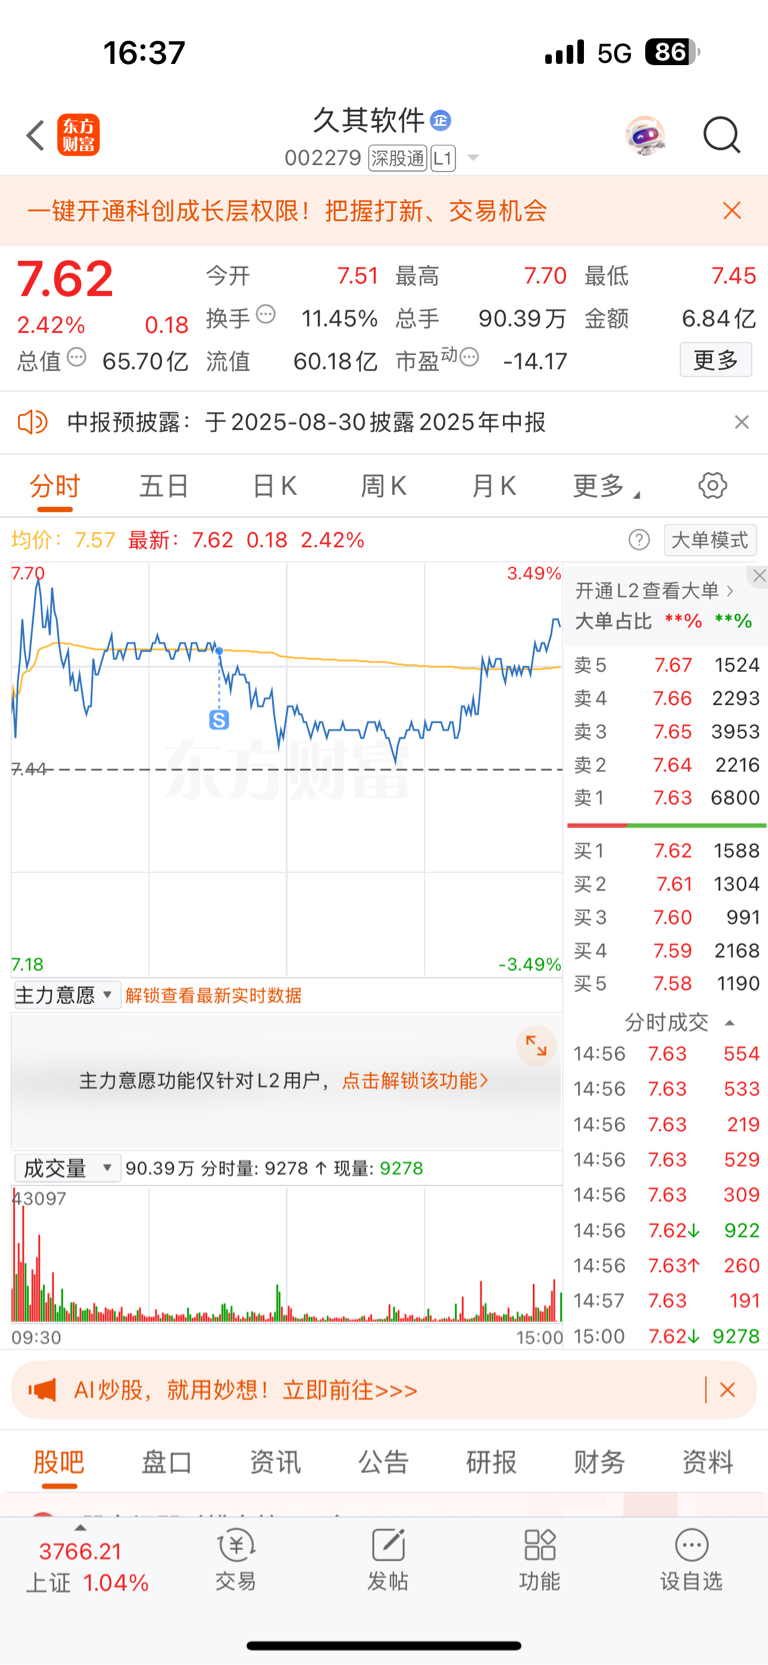Open the 中报预披露 notice text
The image size is (768, 1665).
coord(307,422)
